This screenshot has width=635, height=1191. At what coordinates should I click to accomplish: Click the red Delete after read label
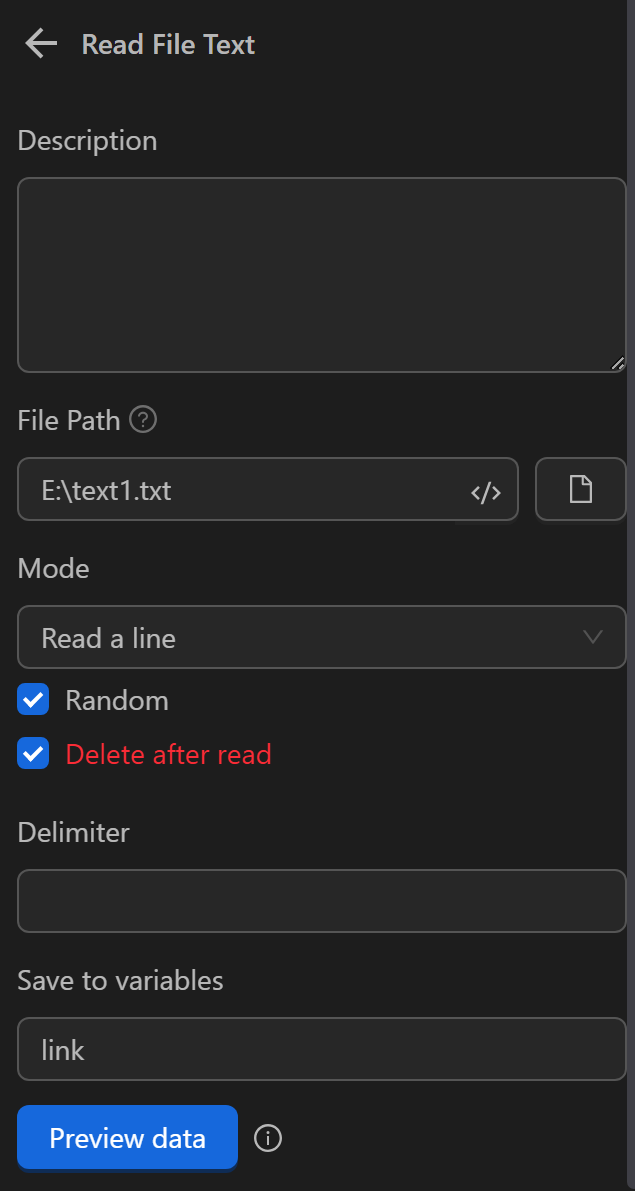tap(168, 754)
